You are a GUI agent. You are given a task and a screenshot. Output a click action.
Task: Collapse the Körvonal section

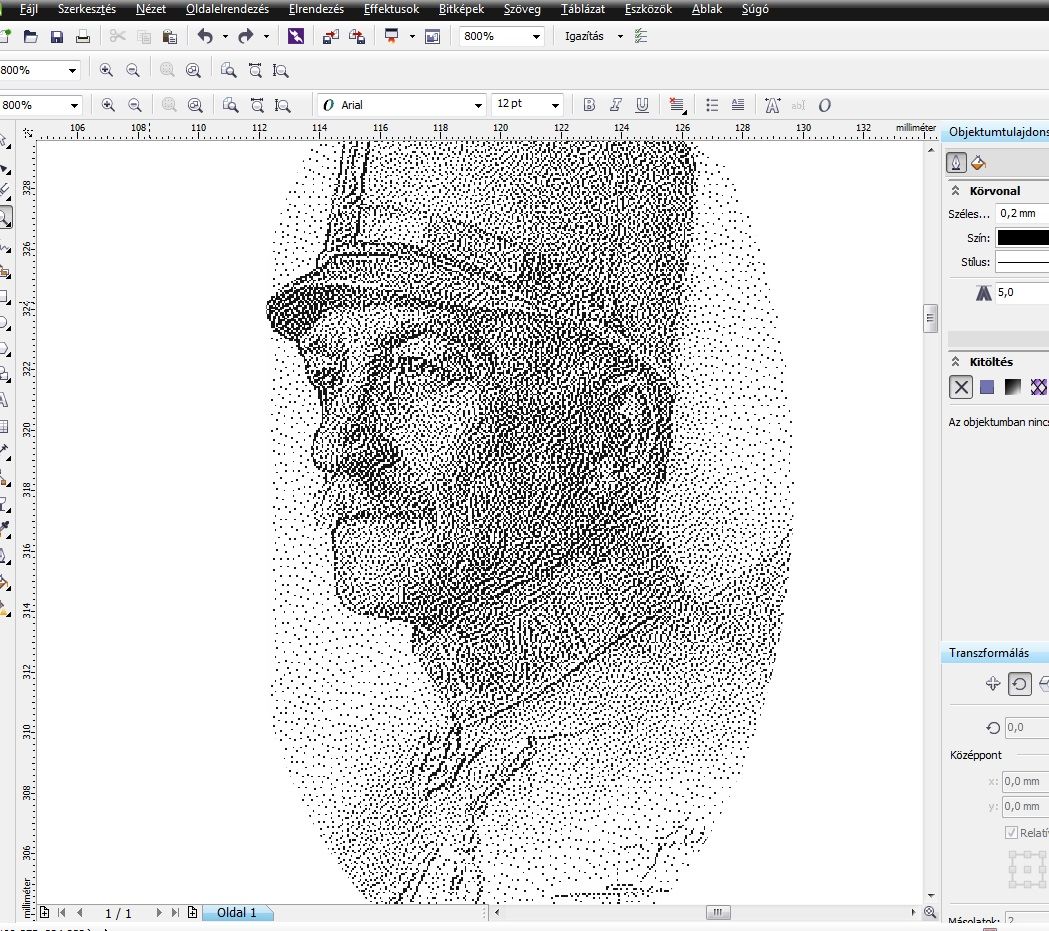(956, 191)
